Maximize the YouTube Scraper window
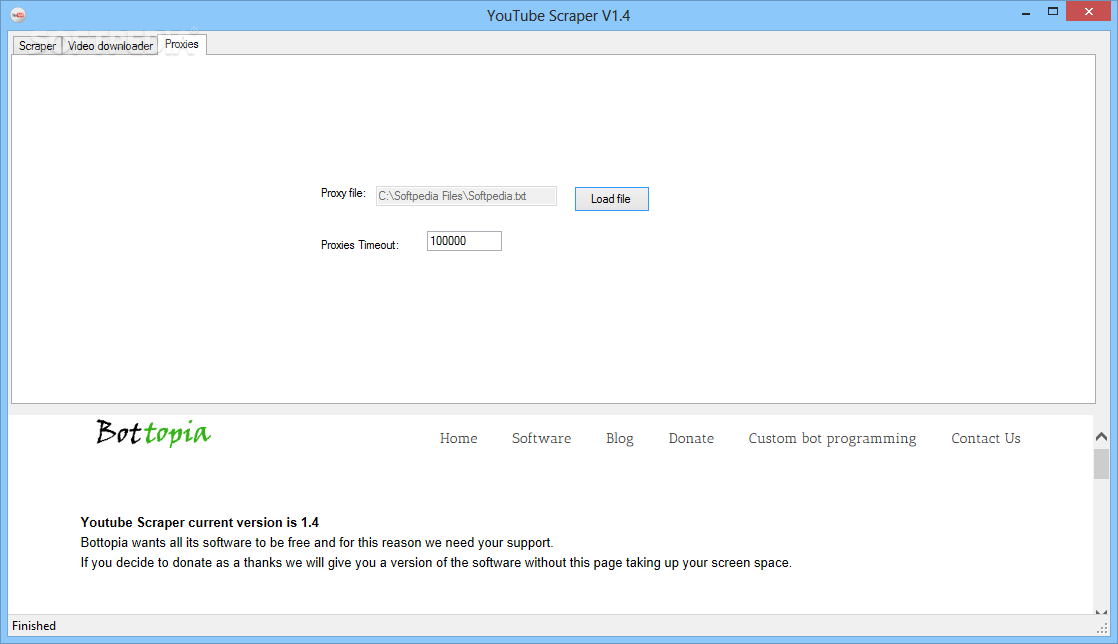The height and width of the screenshot is (644, 1118). (1052, 11)
